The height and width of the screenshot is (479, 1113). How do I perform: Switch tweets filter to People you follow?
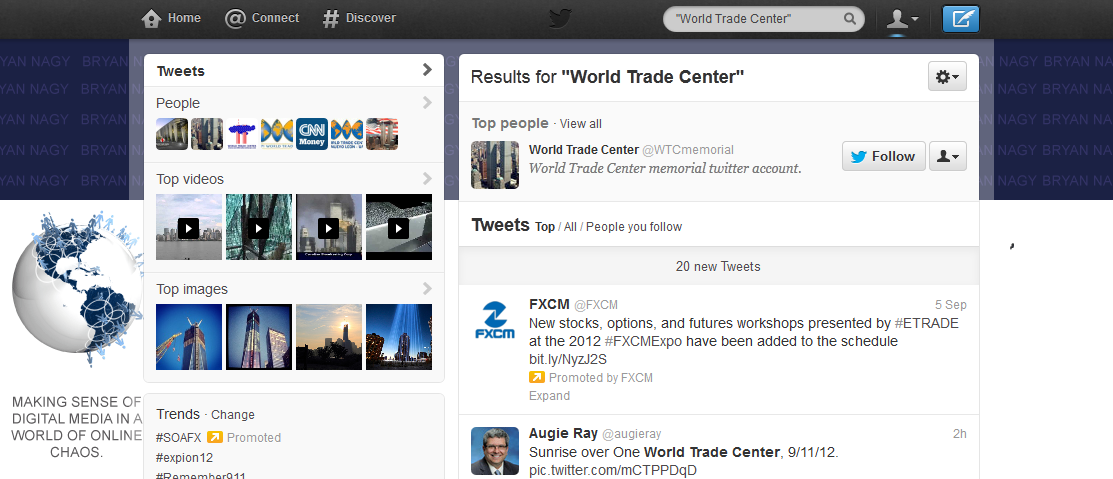click(x=634, y=227)
